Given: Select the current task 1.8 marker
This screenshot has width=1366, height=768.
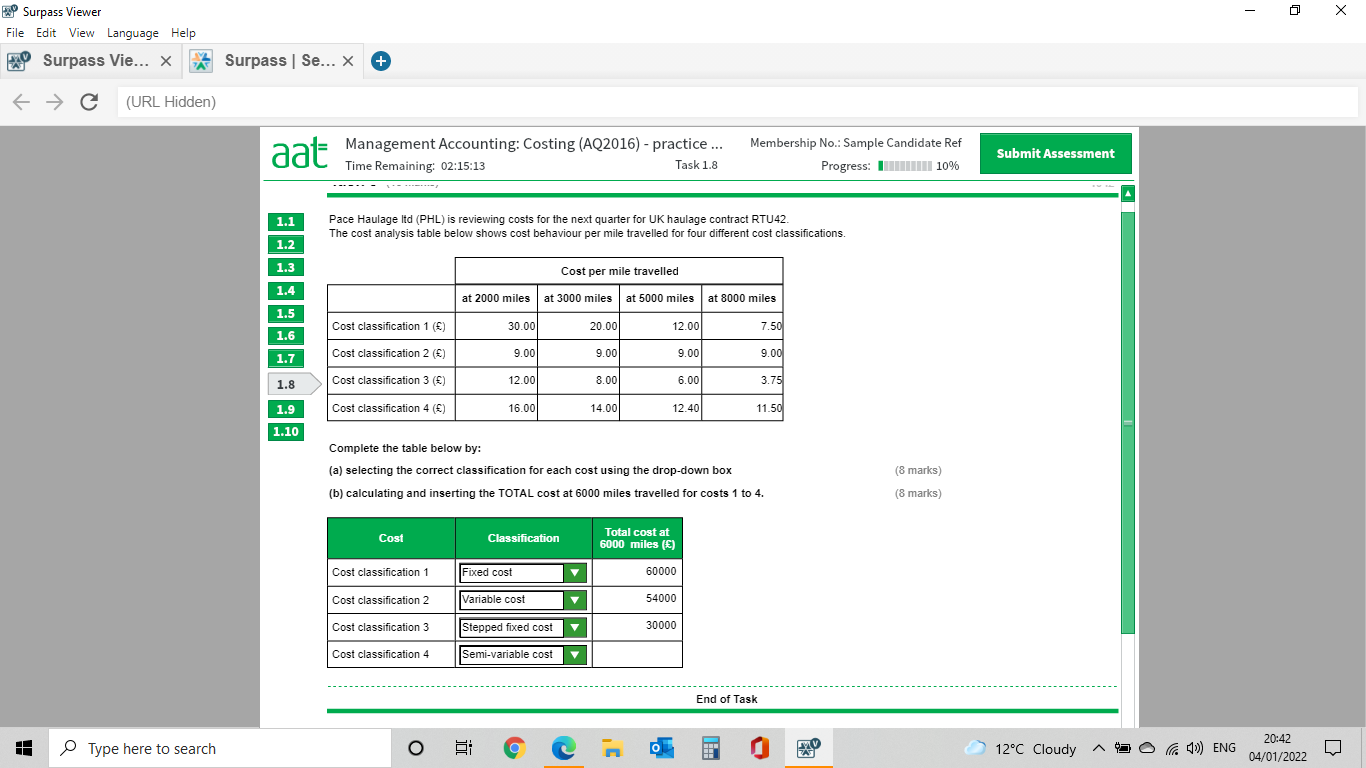Looking at the screenshot, I should 292,384.
